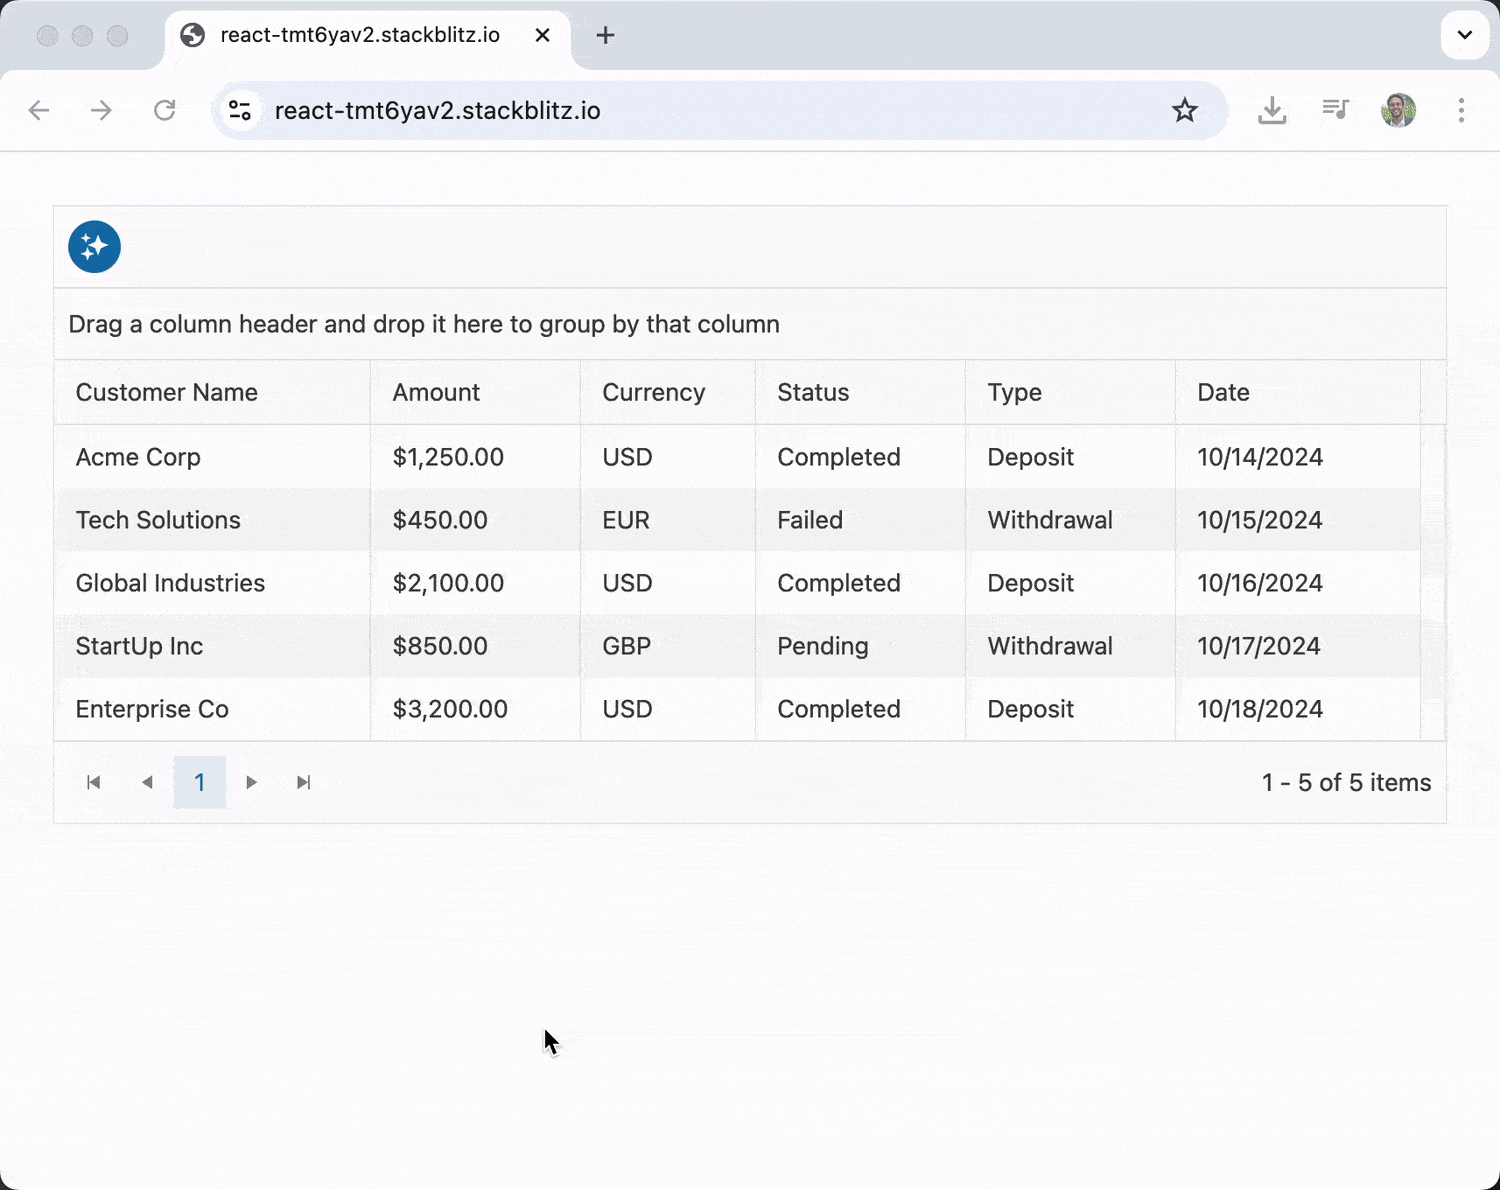Sort by the Amount column header

click(436, 392)
